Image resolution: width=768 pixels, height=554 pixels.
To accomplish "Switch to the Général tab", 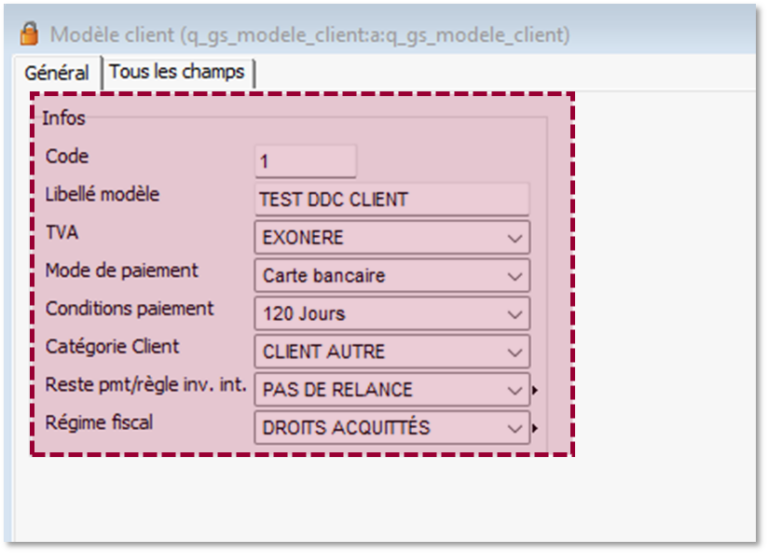I will (56, 73).
